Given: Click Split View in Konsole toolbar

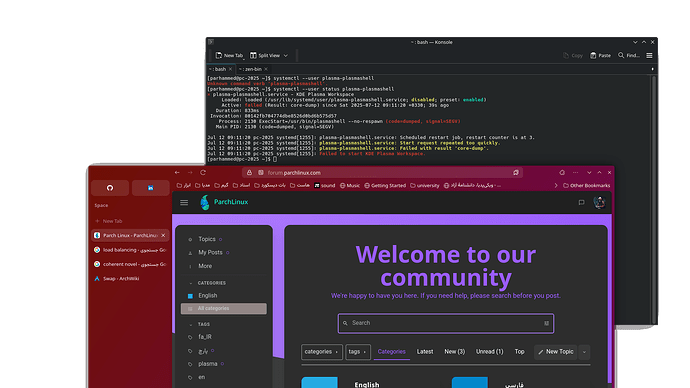Looking at the screenshot, I should pyautogui.click(x=265, y=55).
